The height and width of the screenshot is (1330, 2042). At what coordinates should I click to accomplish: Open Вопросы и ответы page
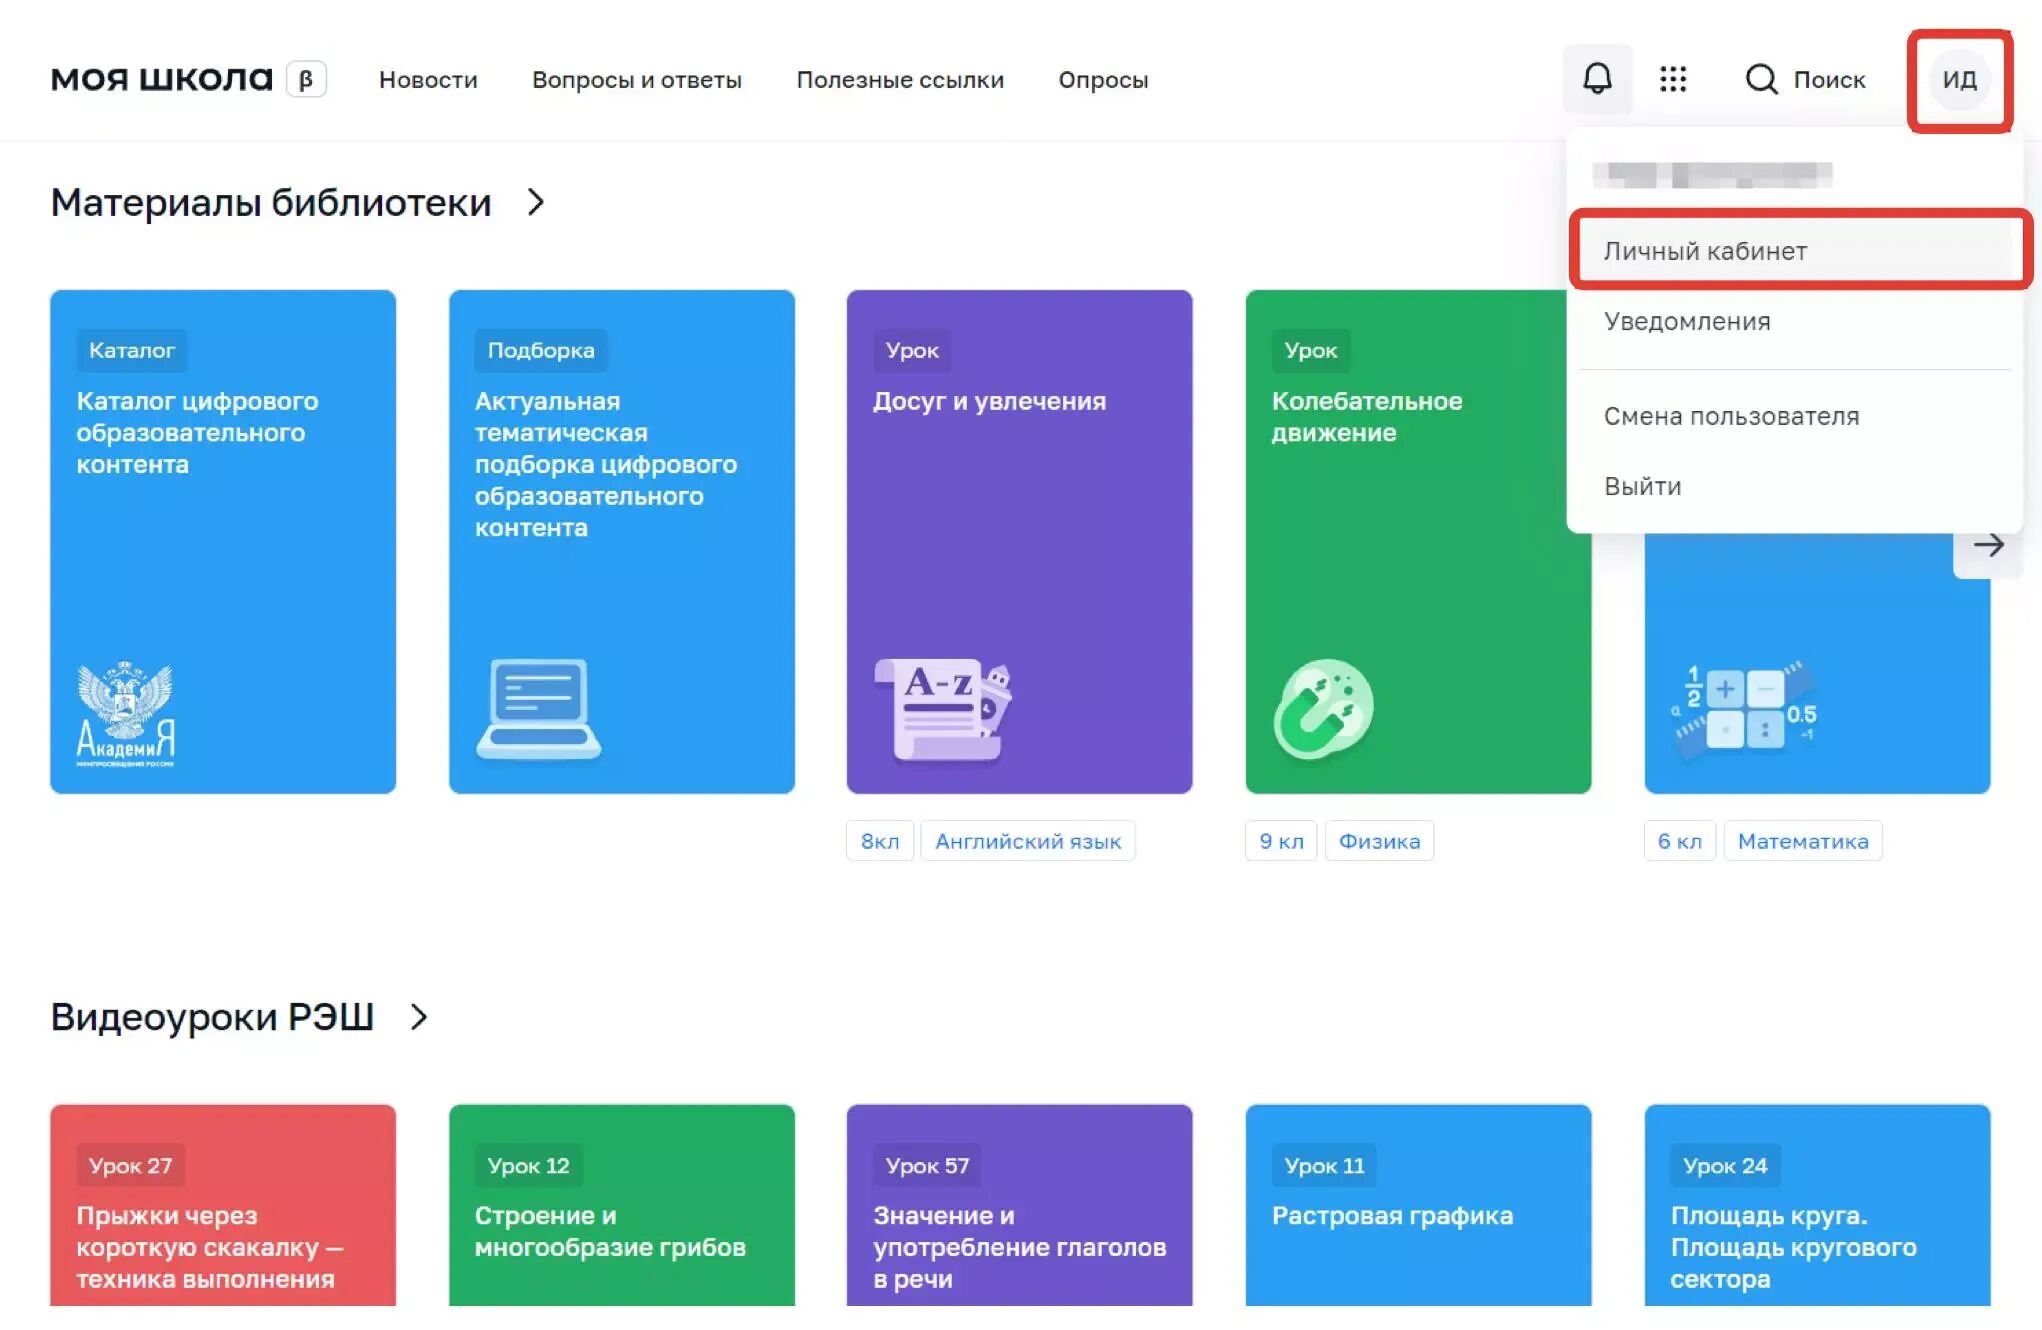(x=637, y=80)
